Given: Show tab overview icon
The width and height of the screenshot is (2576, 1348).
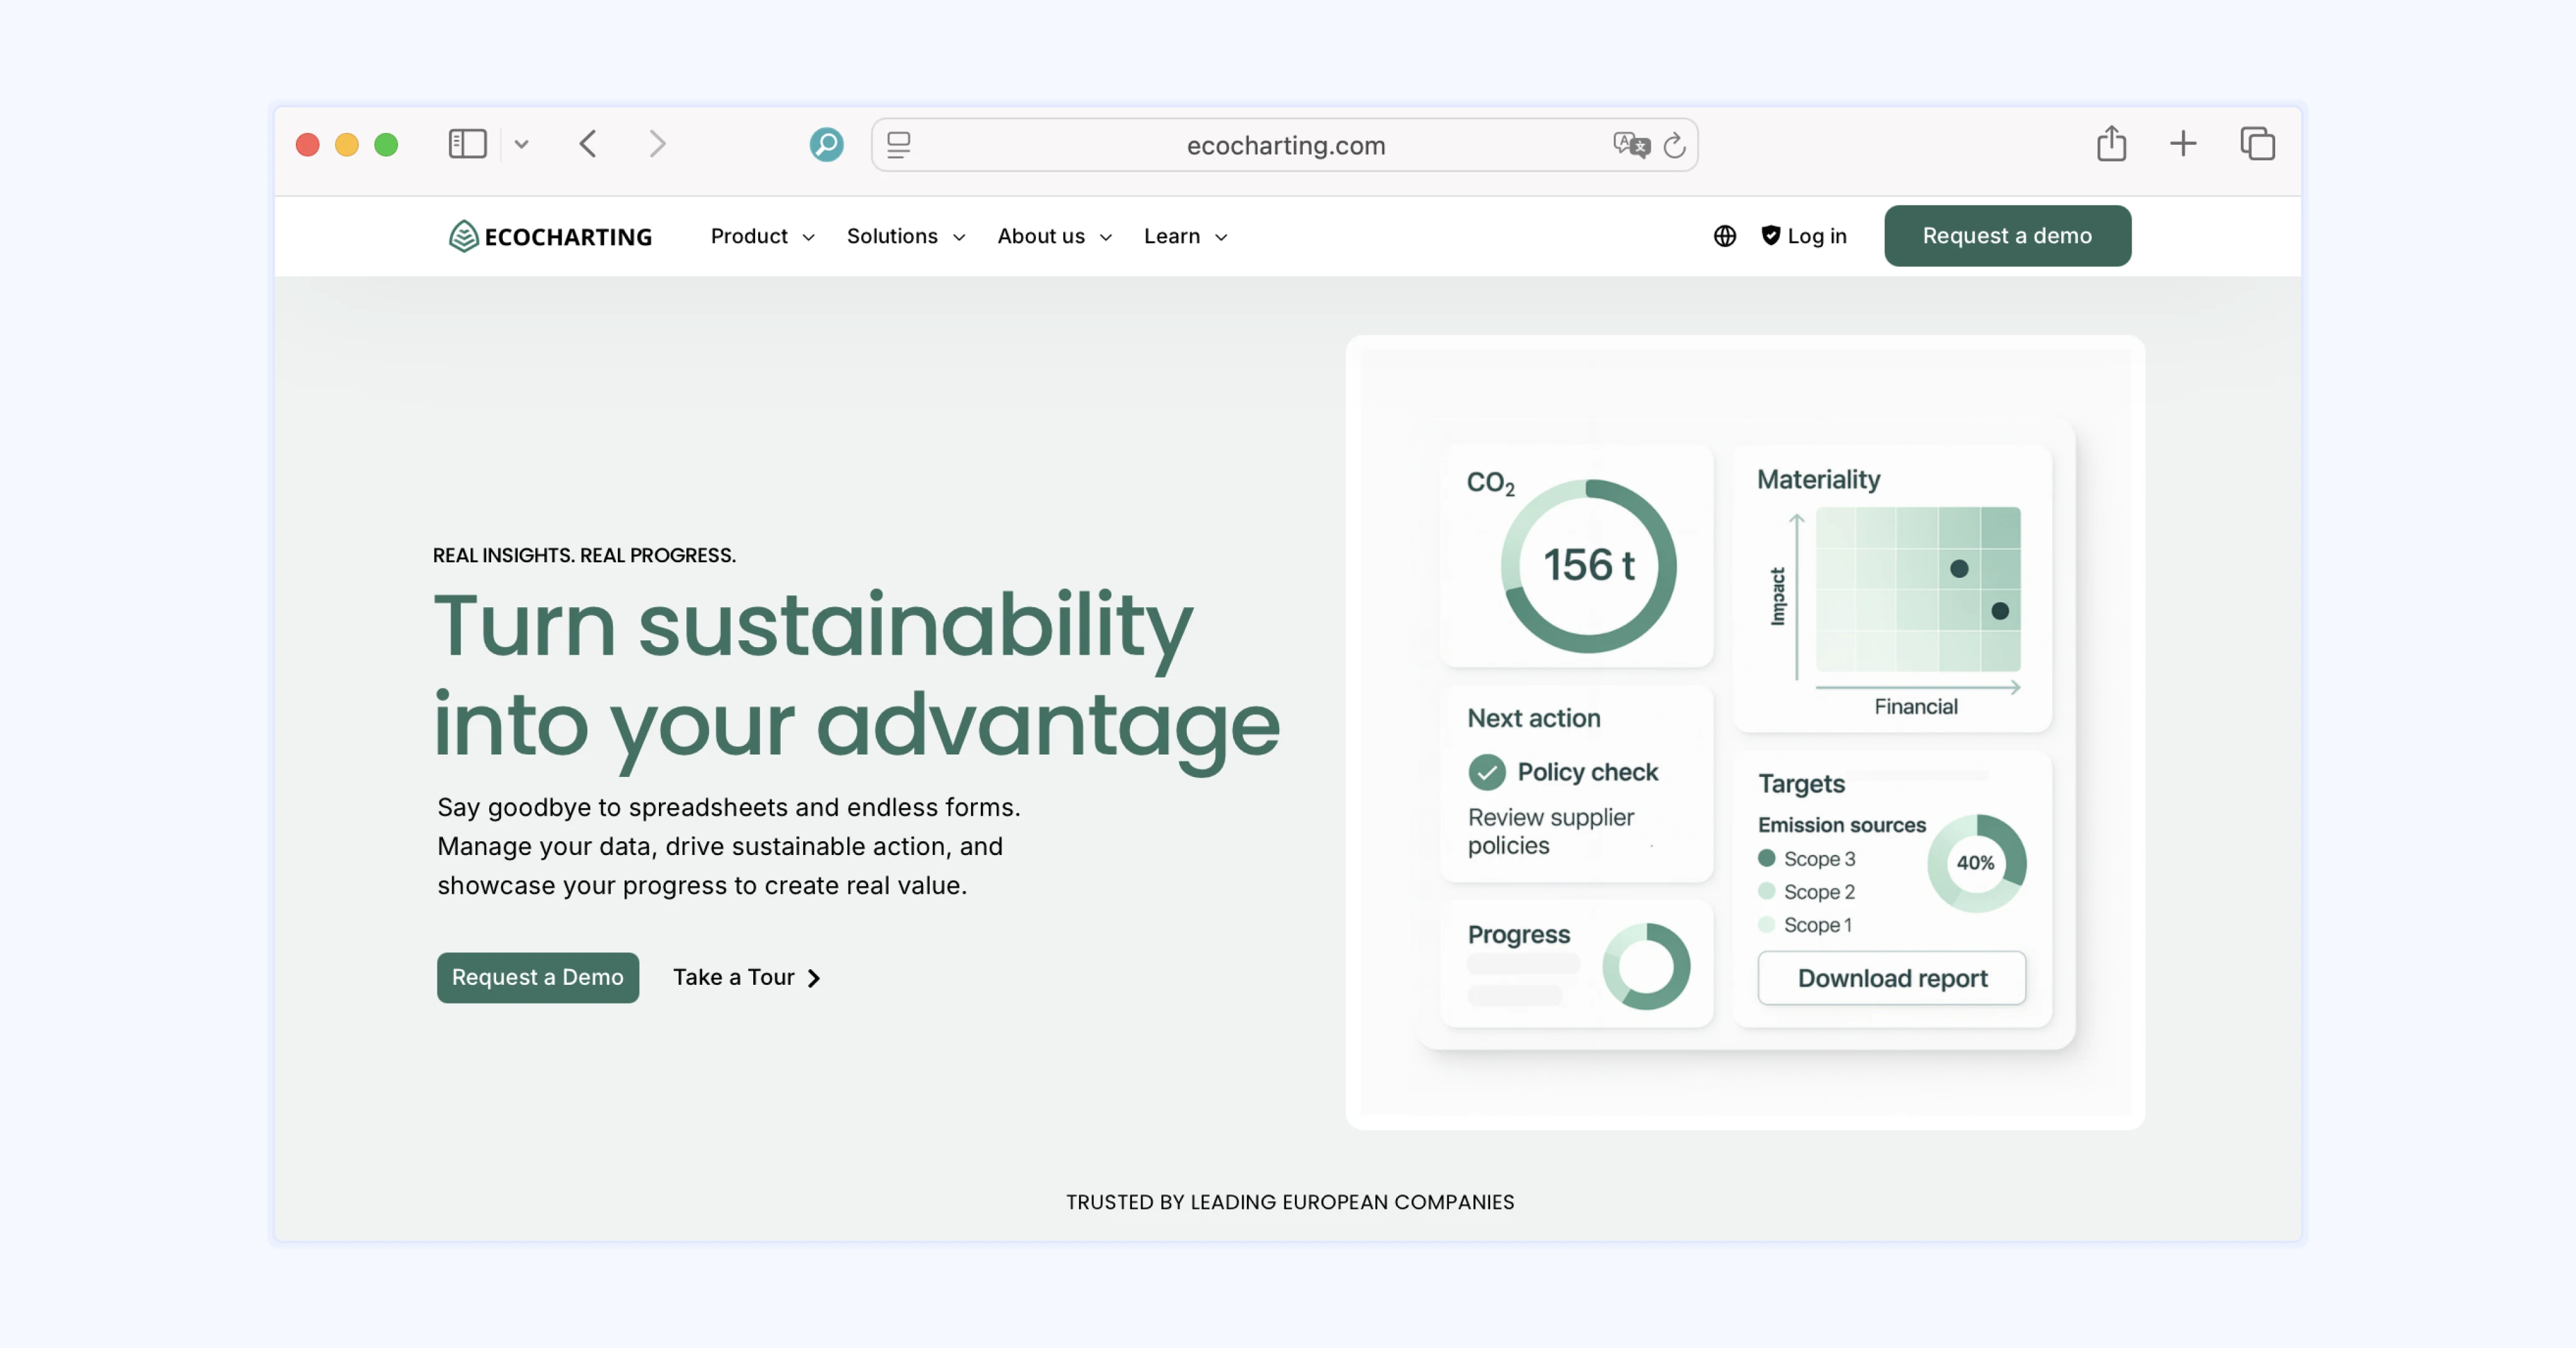Looking at the screenshot, I should [x=2257, y=144].
